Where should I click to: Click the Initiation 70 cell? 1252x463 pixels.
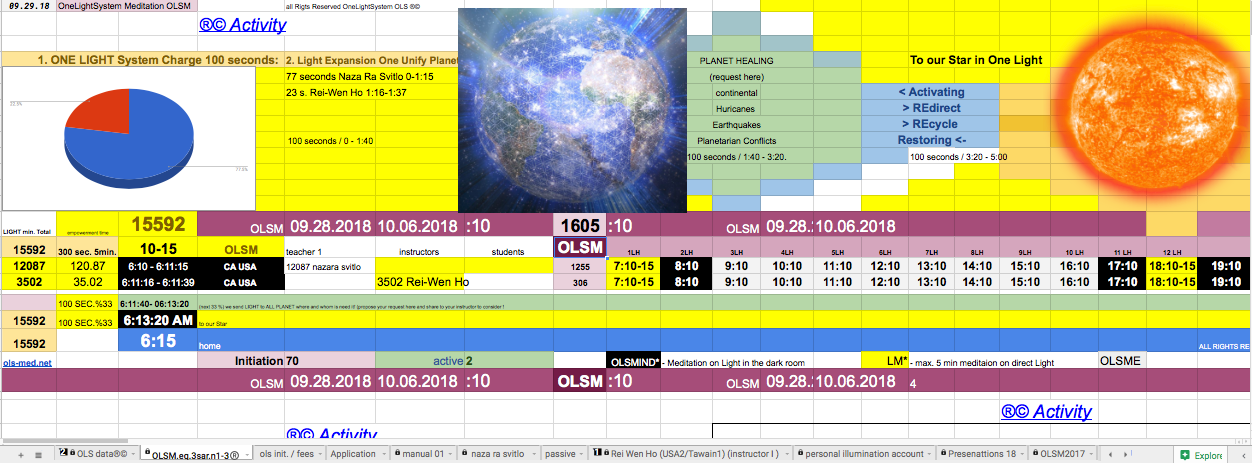[286, 360]
